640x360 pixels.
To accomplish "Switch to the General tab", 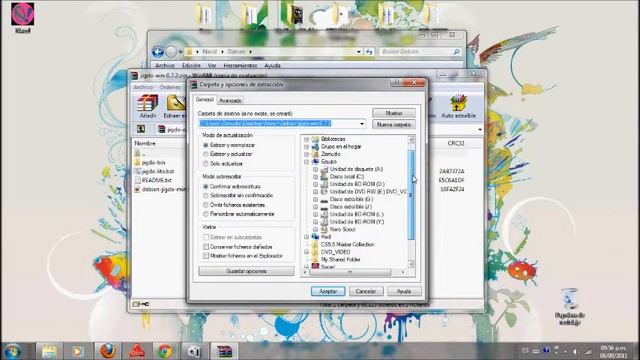I will click(x=204, y=100).
